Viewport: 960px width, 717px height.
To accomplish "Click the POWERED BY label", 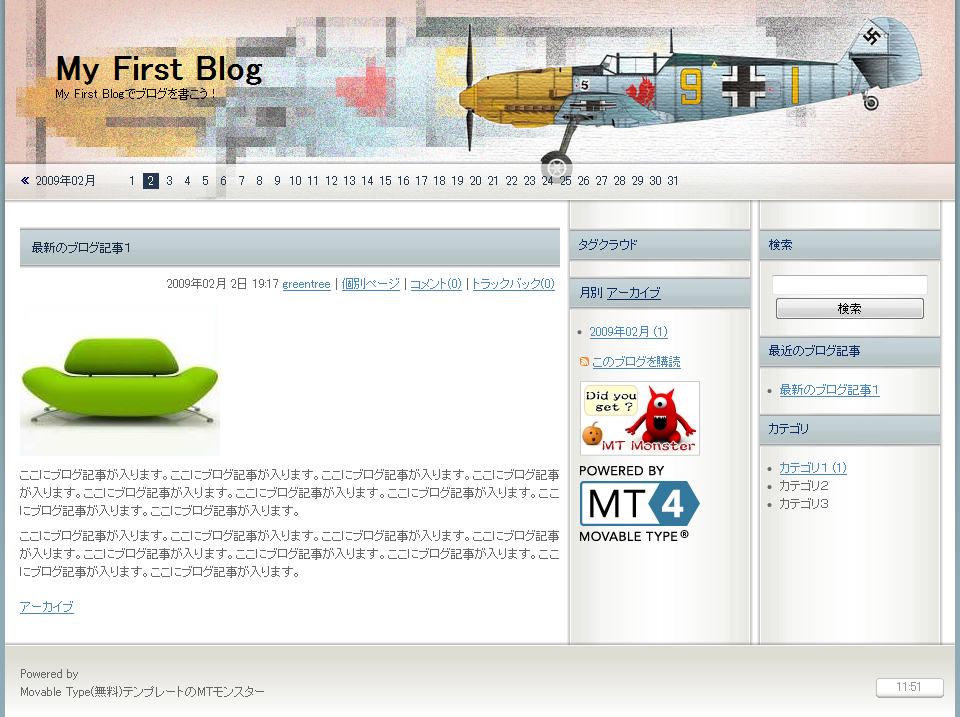I will [621, 471].
